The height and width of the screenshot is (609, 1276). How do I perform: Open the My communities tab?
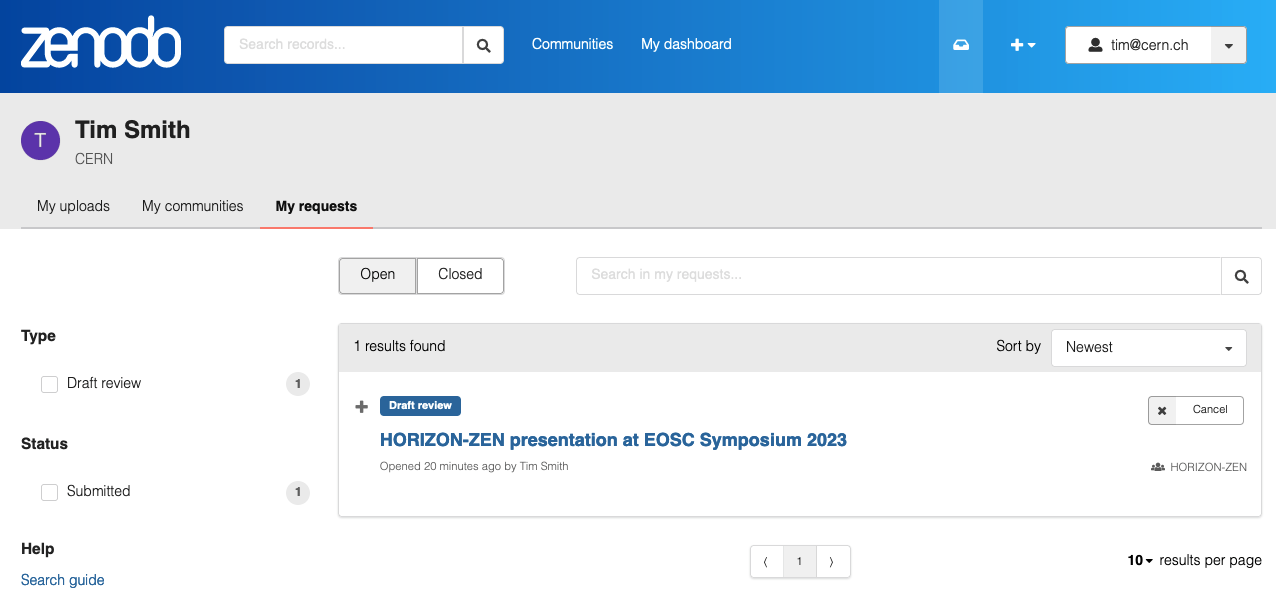pos(192,207)
